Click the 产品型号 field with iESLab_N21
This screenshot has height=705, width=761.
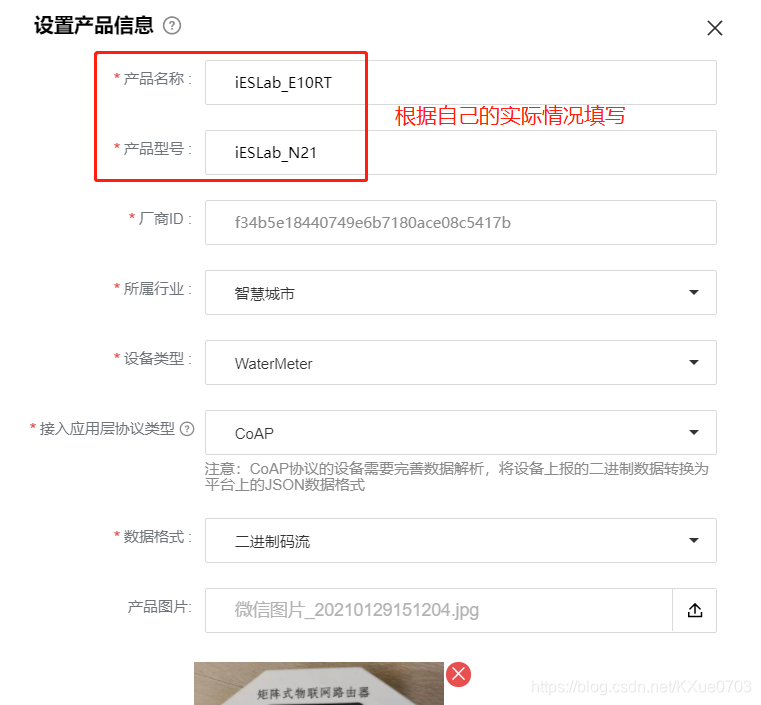click(x=461, y=152)
